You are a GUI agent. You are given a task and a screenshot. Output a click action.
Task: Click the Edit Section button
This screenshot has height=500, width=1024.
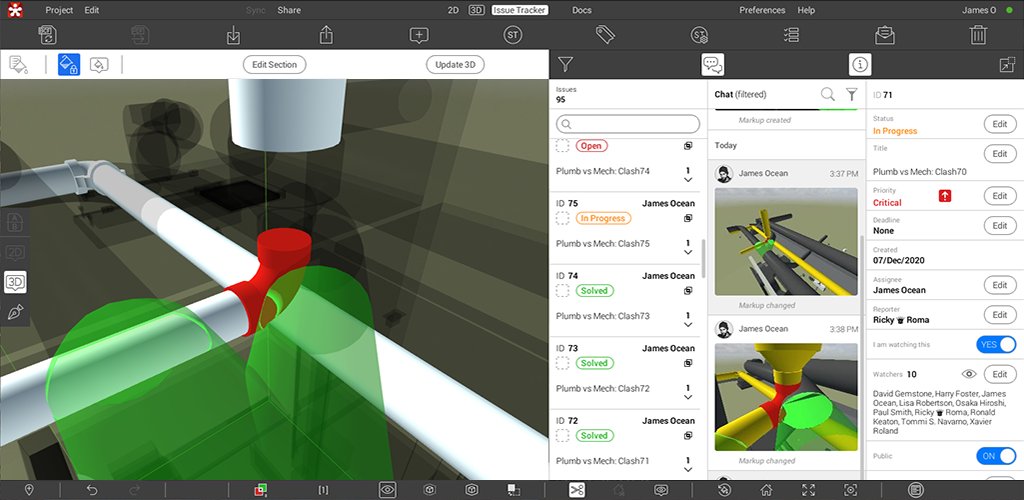click(x=274, y=65)
